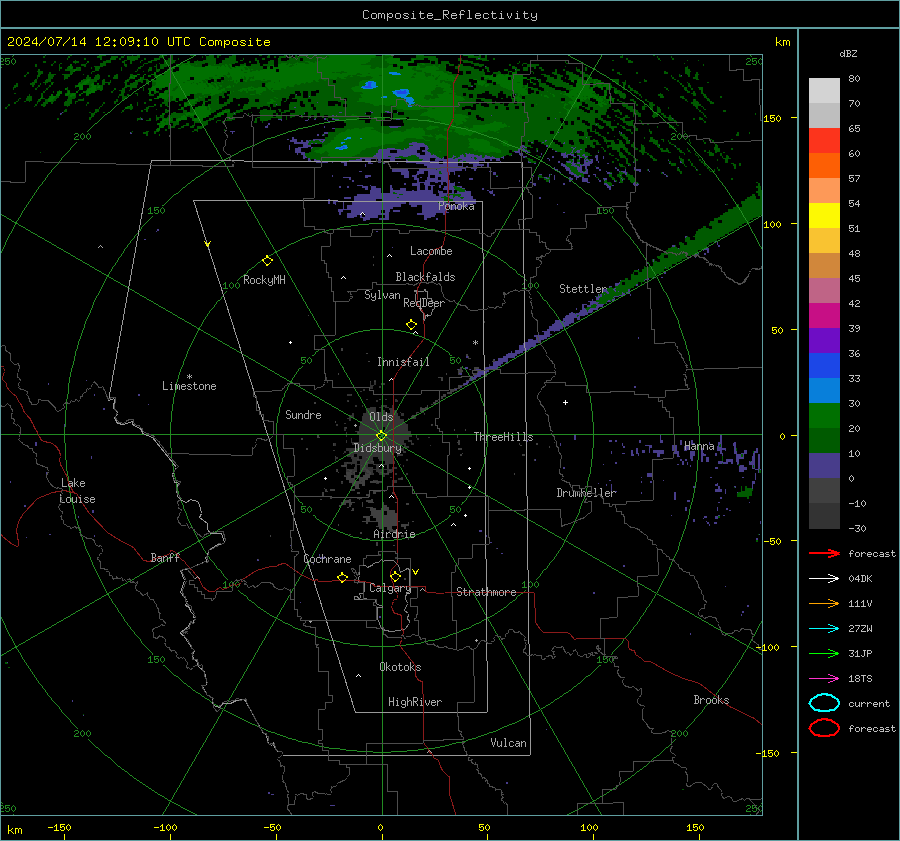Click the Stettler label
The width and height of the screenshot is (900, 841).
583,289
